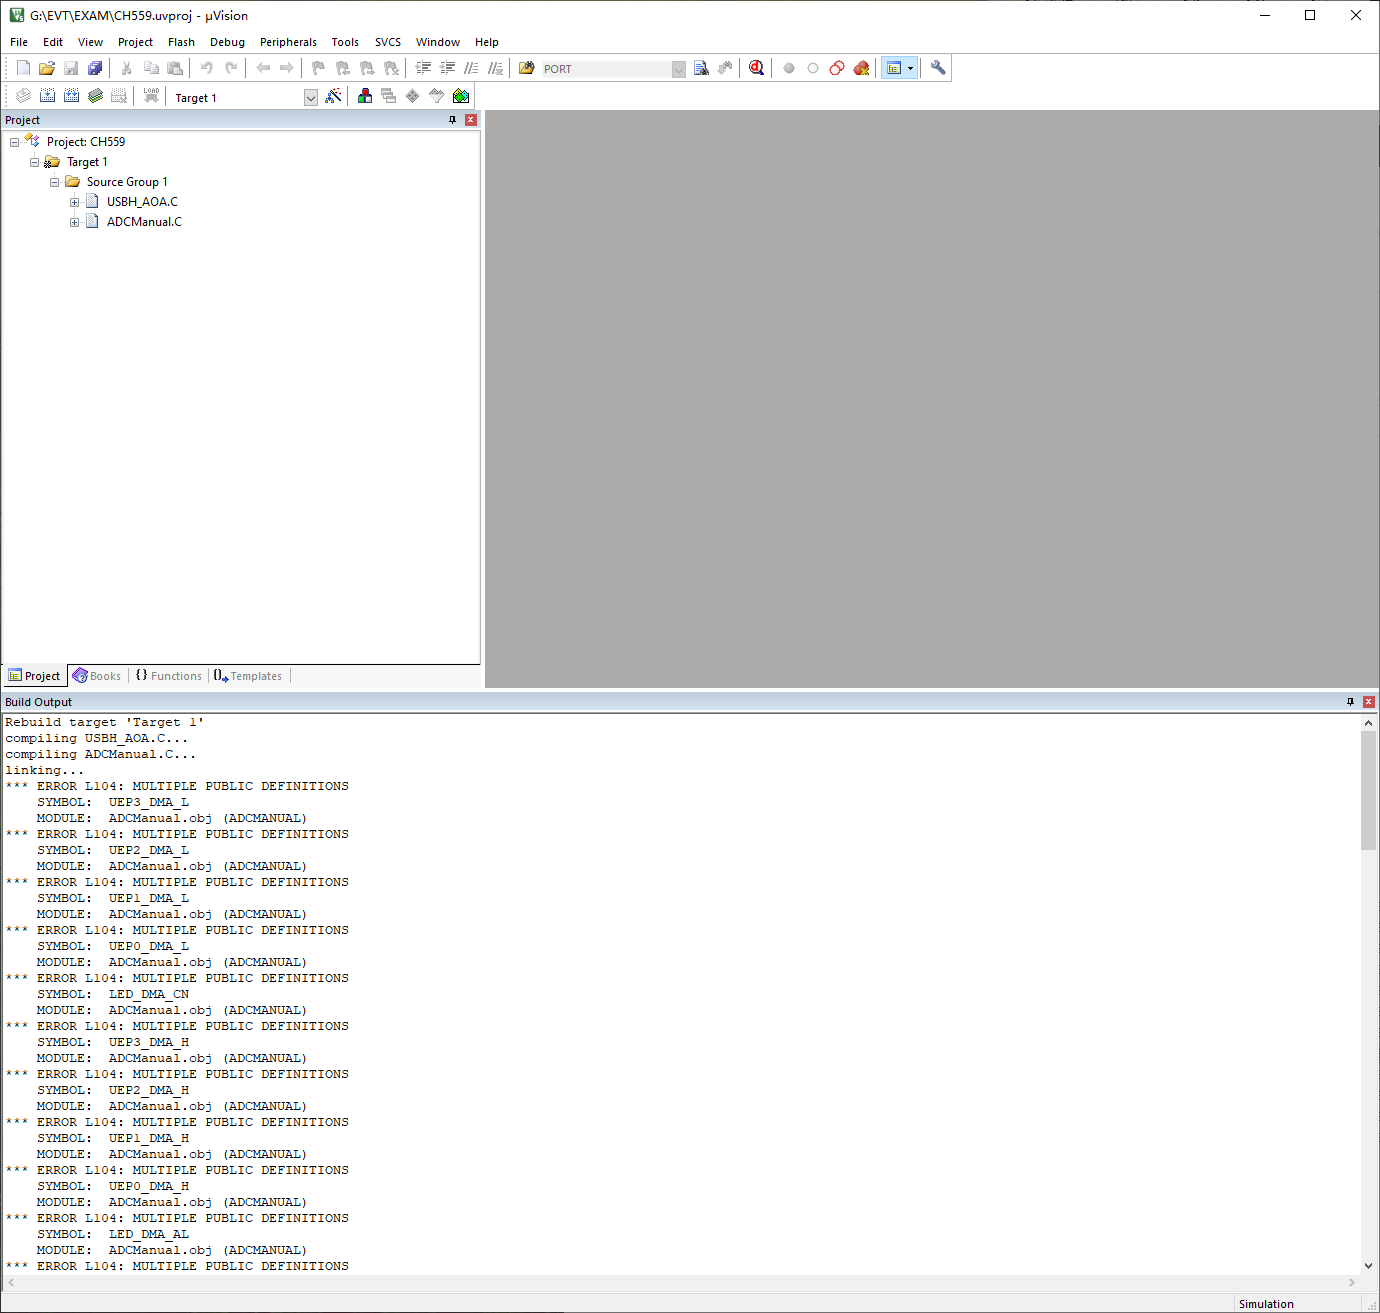
Task: Open the Peripherals menu
Action: 288,42
